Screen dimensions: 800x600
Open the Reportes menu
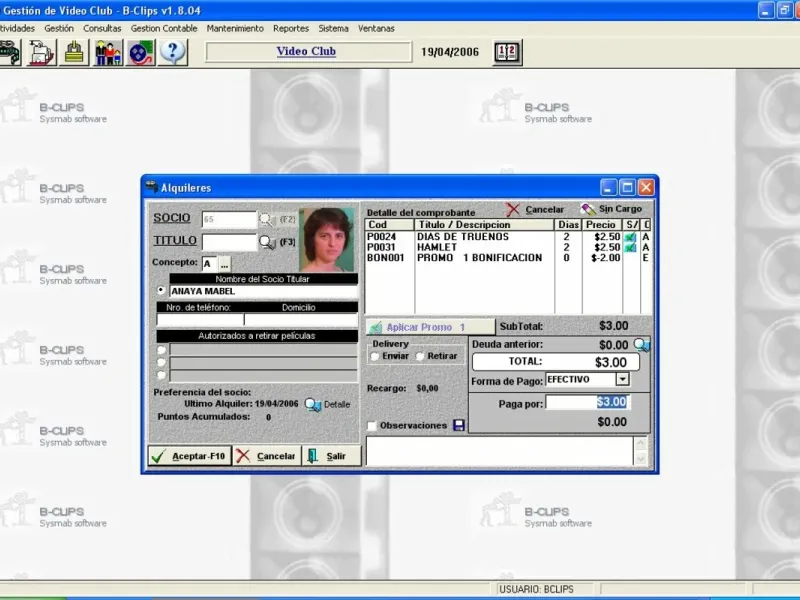point(291,29)
